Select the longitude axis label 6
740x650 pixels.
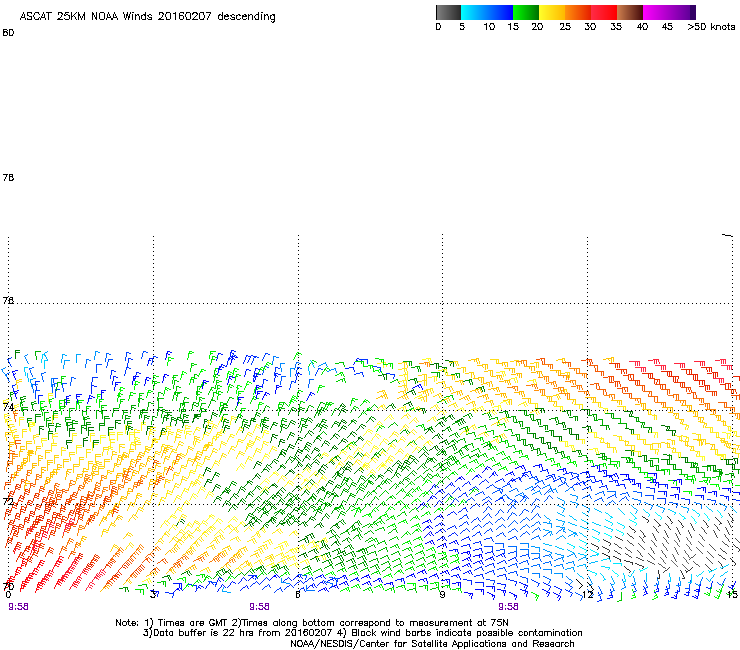(298, 594)
